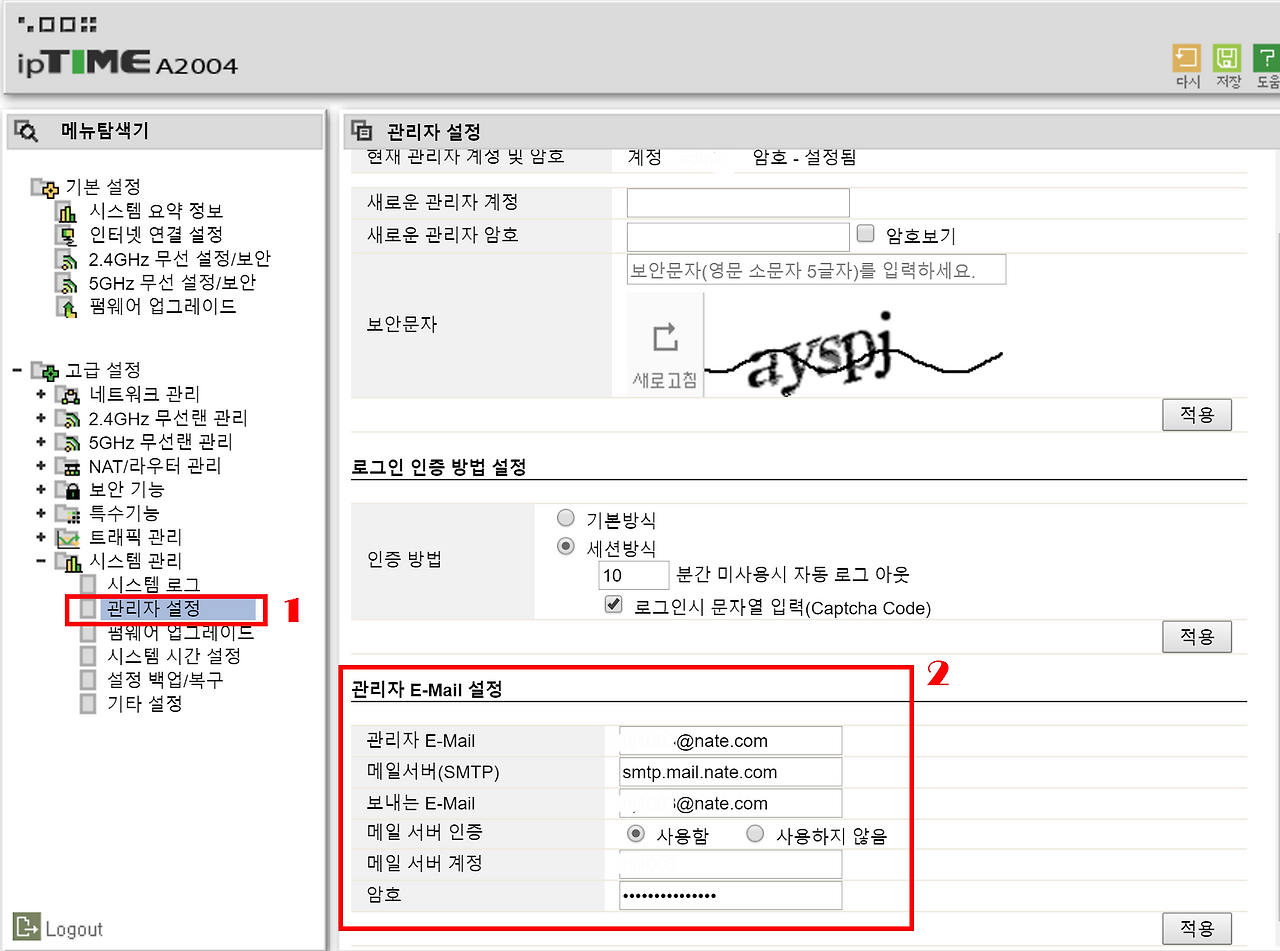Open 시스템 요약 정보 chart icon item
This screenshot has height=951, width=1280.
pos(67,211)
